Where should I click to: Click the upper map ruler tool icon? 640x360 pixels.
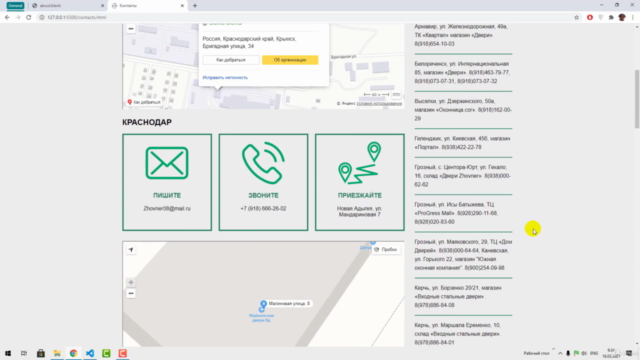tap(396, 95)
